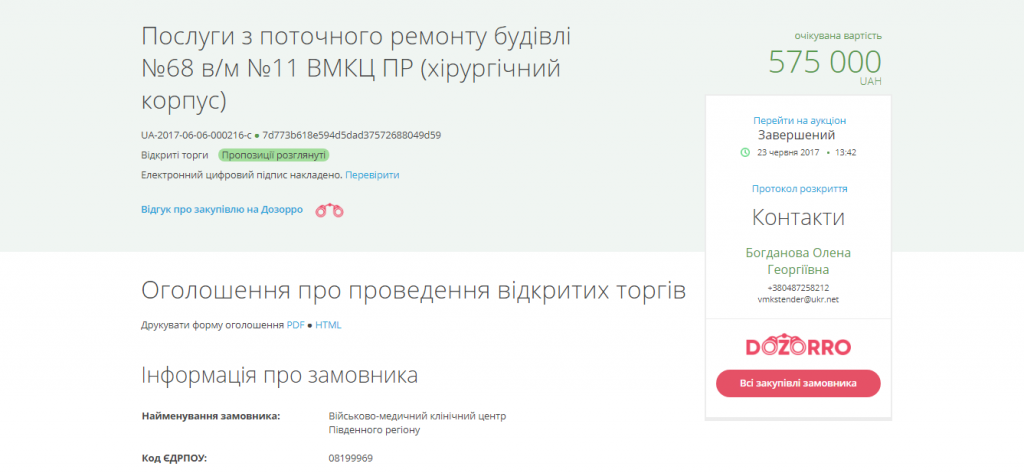Click 'Перевірити' to verify digital signature

(372, 175)
